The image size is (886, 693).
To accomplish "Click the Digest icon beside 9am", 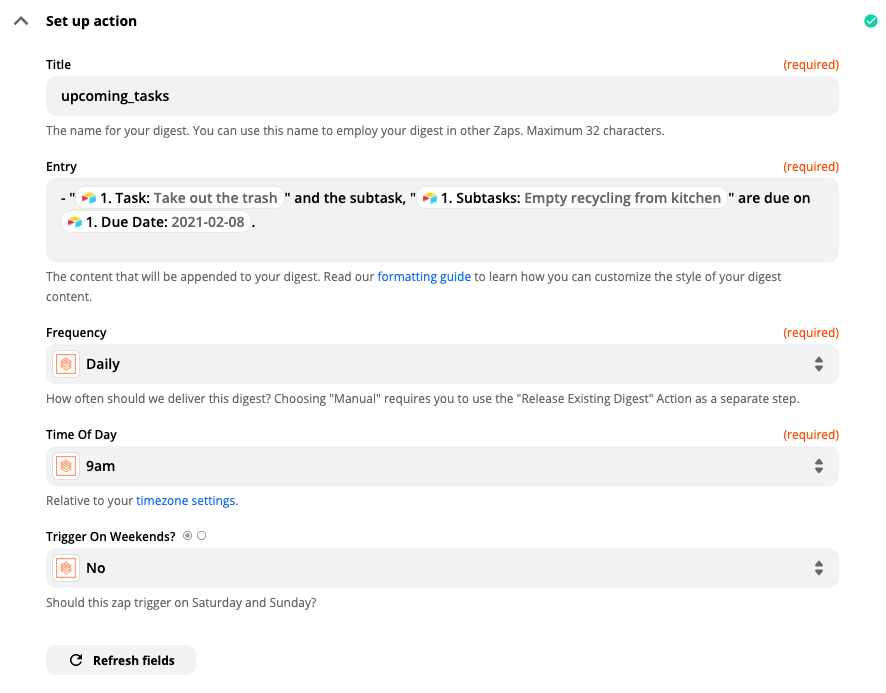I will [66, 466].
